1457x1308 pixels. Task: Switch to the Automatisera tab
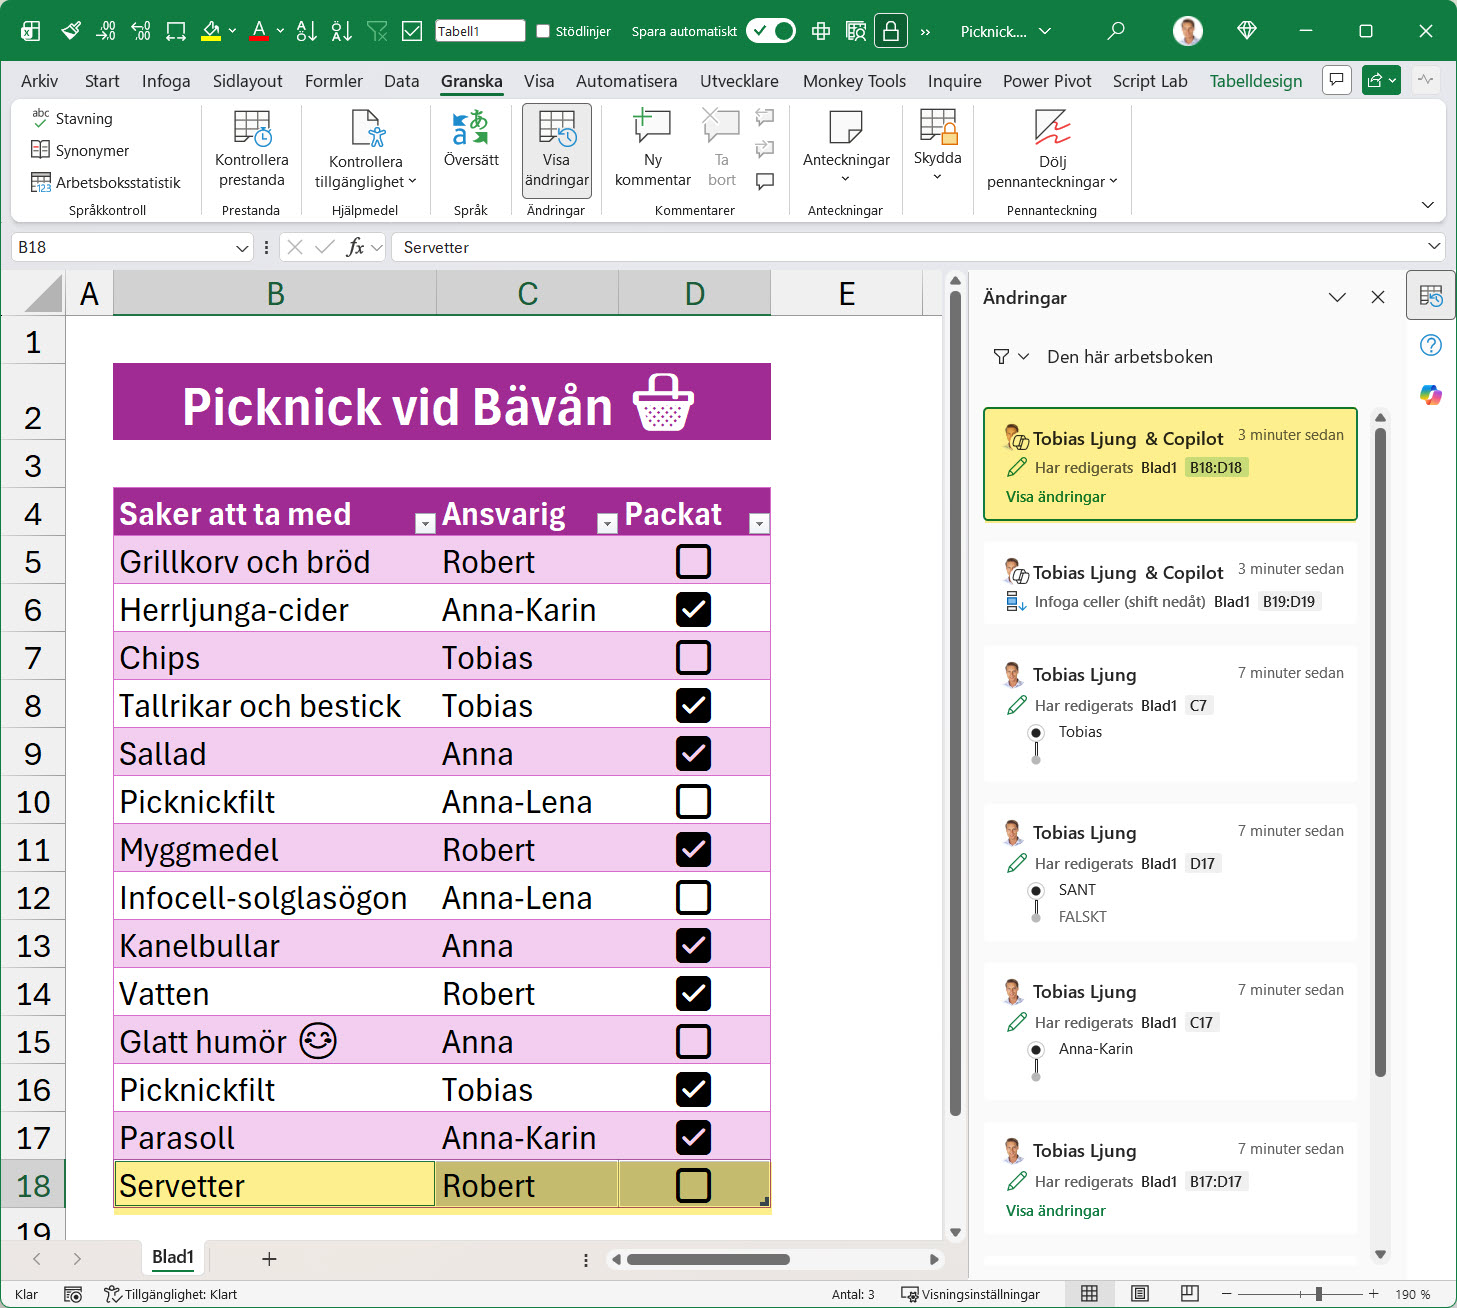coord(626,81)
